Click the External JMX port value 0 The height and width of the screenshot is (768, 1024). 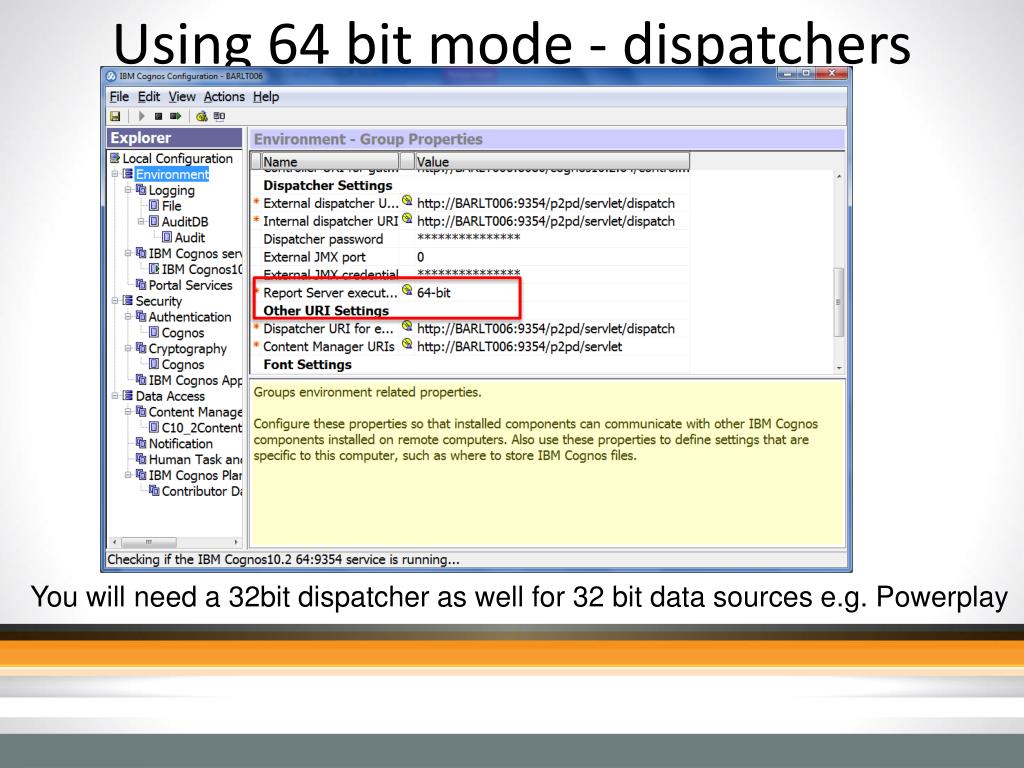(x=552, y=257)
